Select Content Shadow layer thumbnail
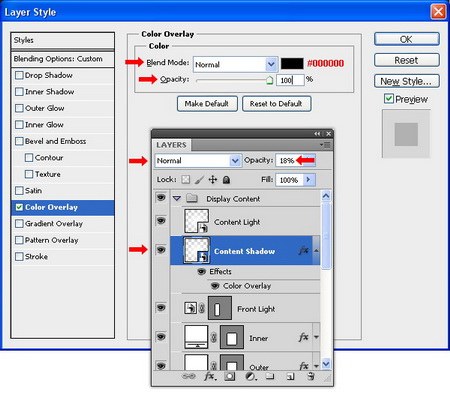 (196, 250)
